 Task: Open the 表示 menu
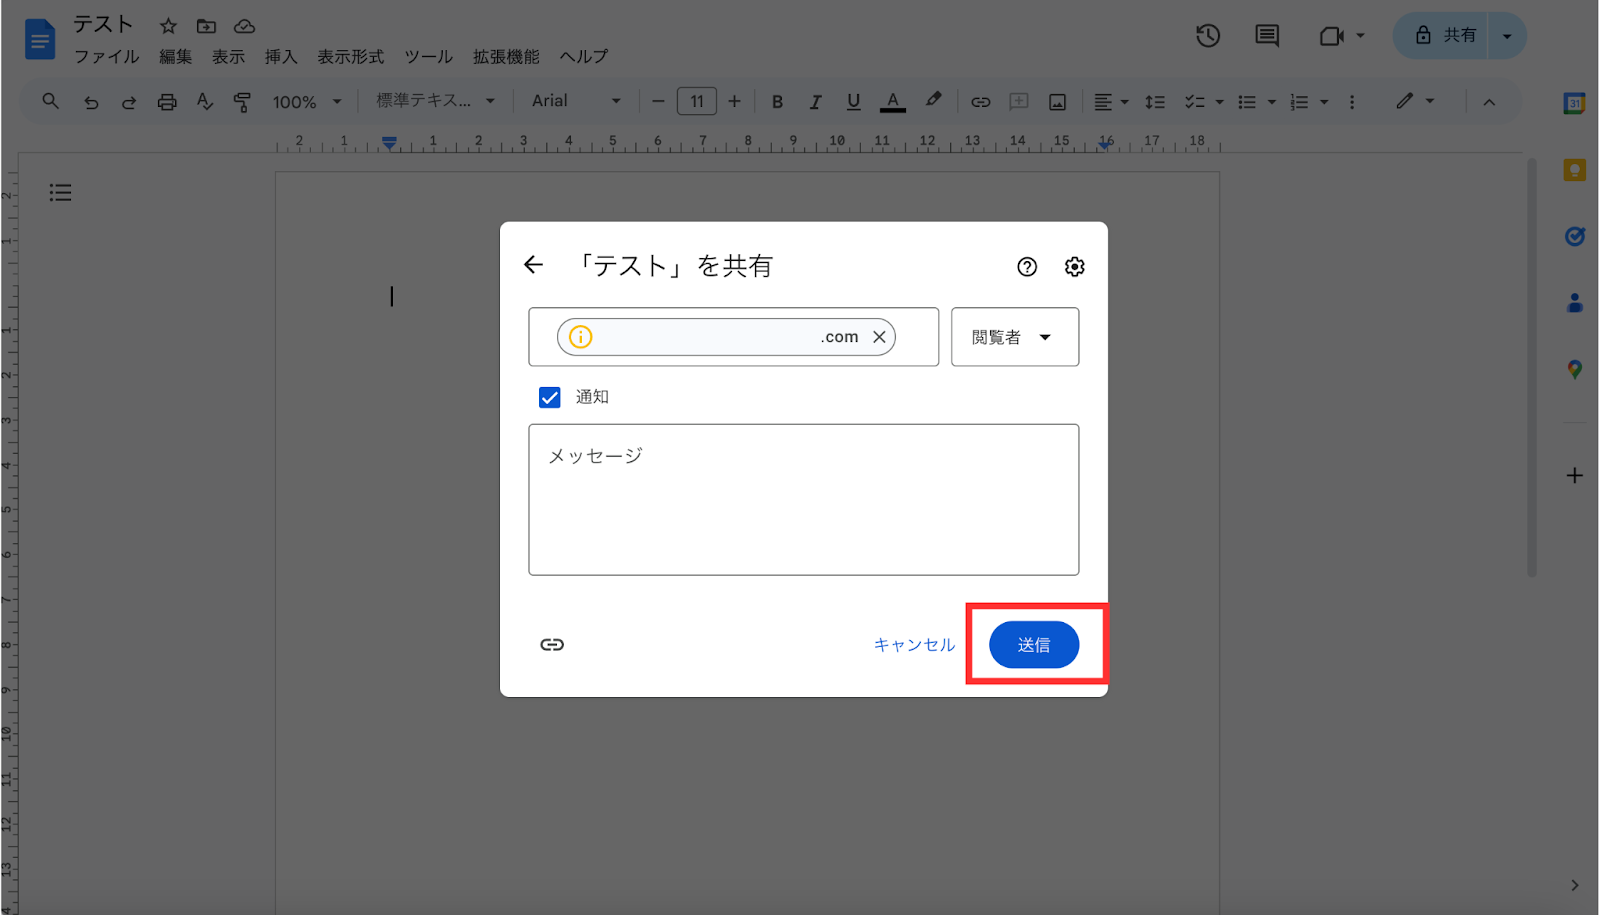(x=229, y=57)
